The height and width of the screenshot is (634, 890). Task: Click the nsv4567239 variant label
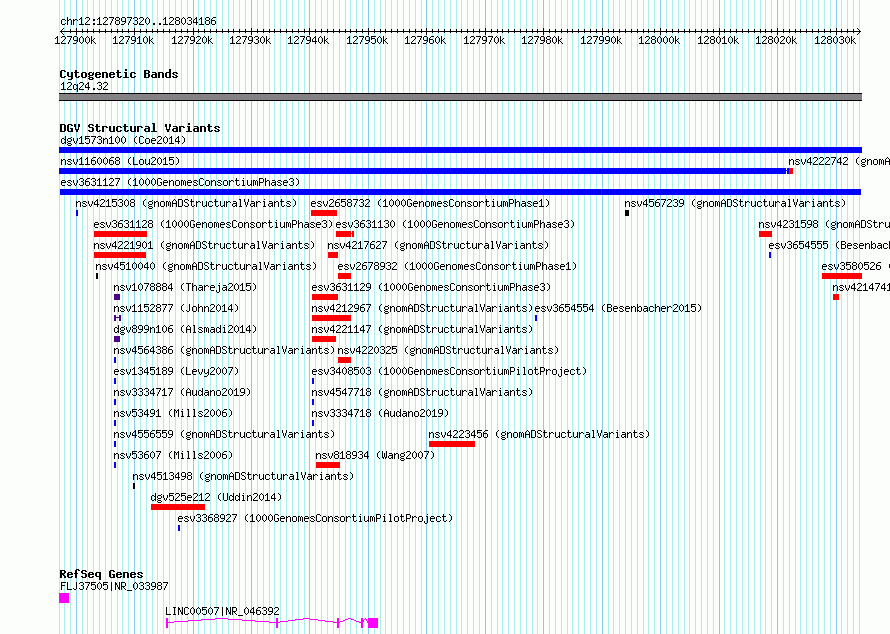735,203
